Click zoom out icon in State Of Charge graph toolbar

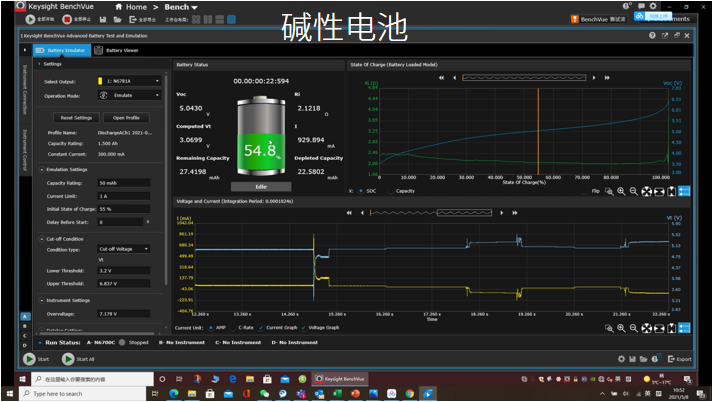(633, 191)
